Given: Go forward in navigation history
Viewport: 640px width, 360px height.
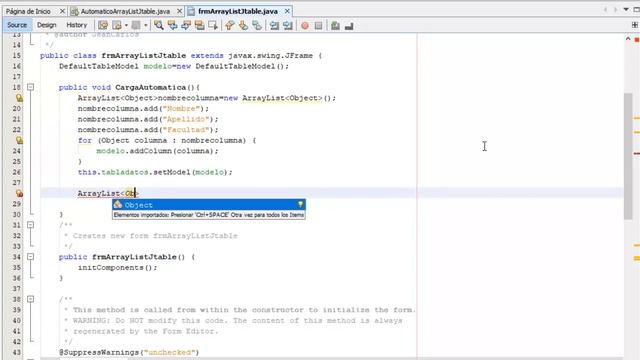Looking at the screenshot, I should 136,25.
